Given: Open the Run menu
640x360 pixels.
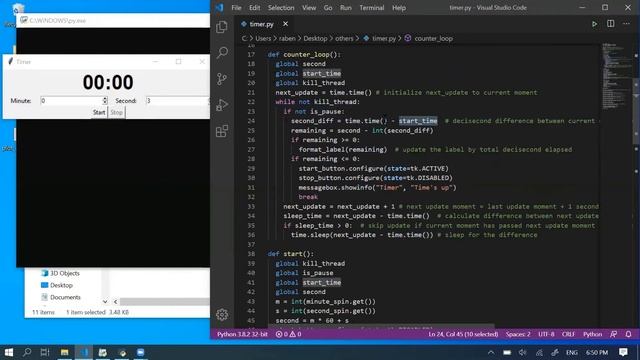Looking at the screenshot, I should click(x=345, y=8).
